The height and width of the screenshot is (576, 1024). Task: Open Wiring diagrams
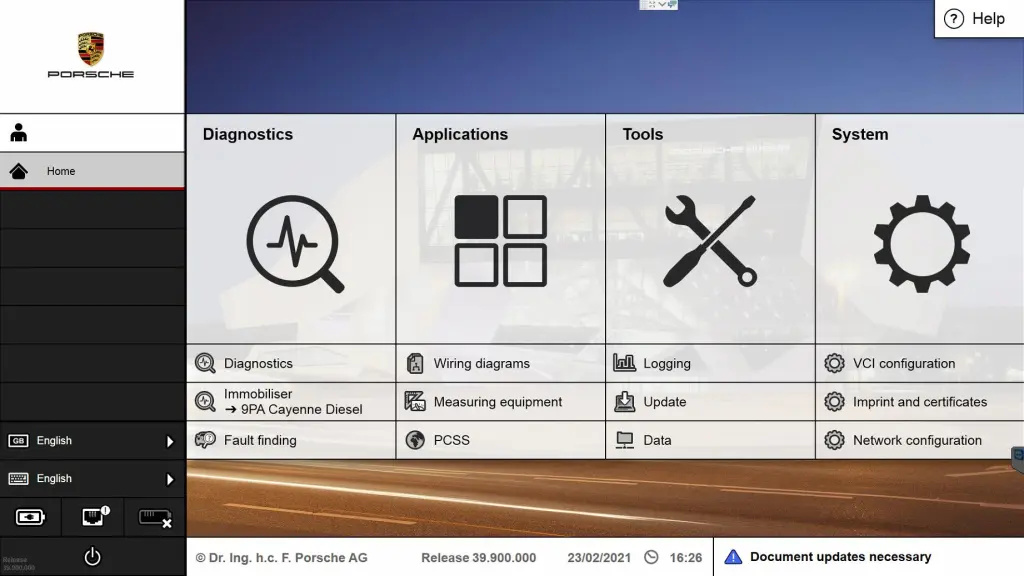pyautogui.click(x=481, y=364)
